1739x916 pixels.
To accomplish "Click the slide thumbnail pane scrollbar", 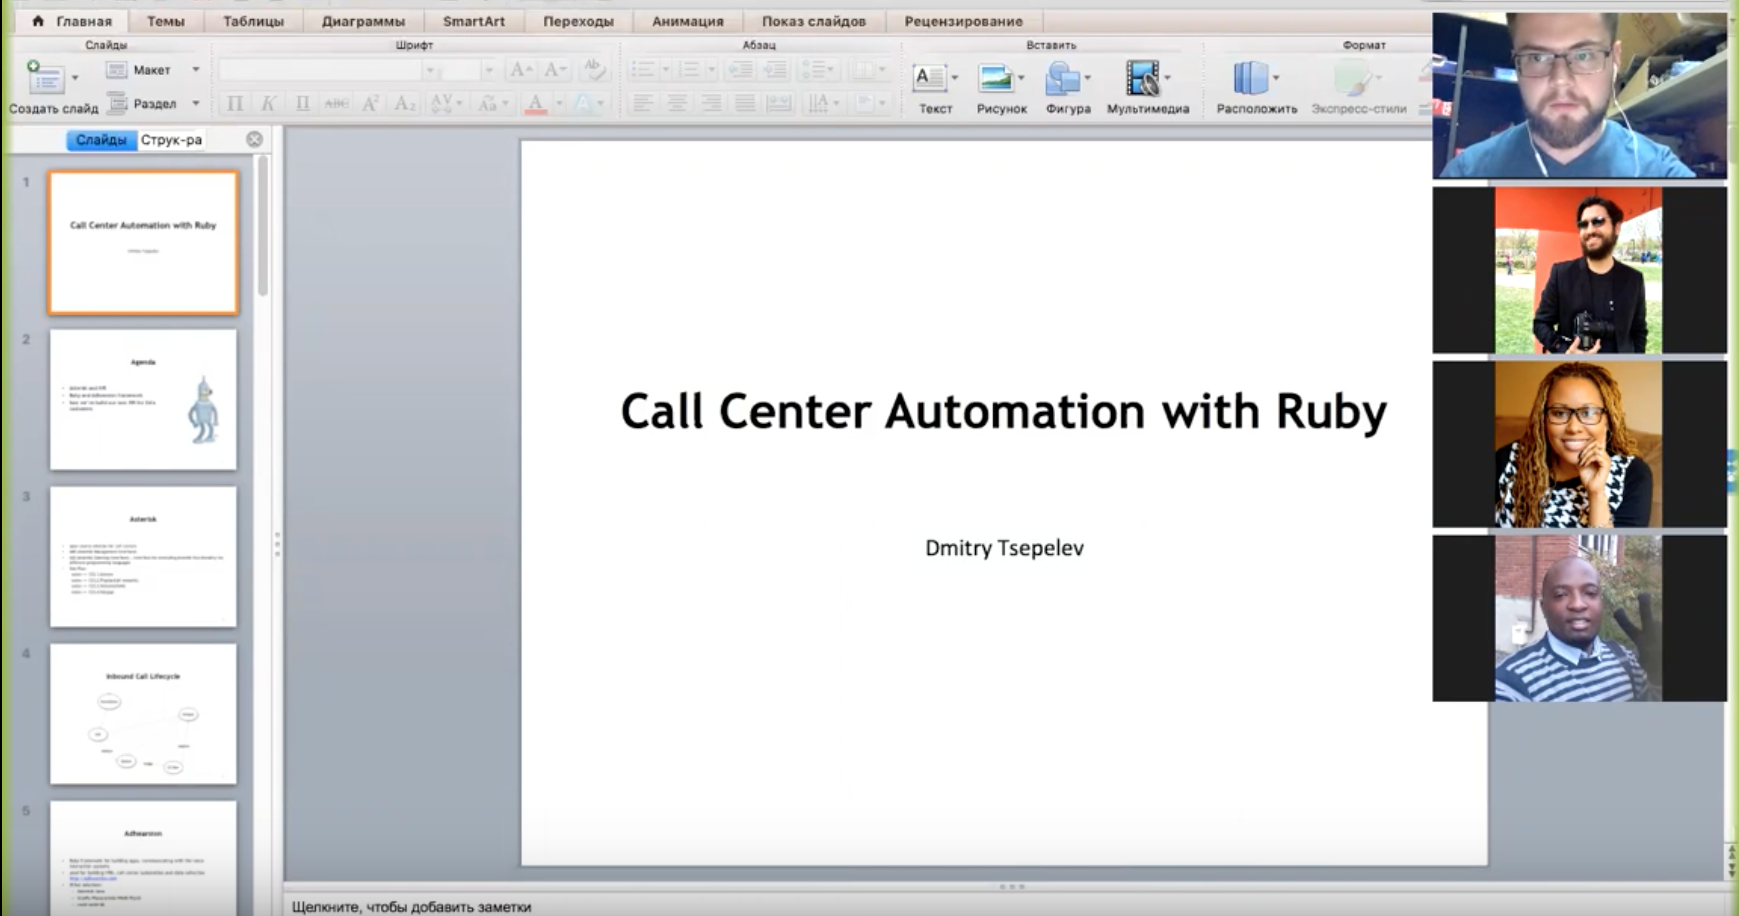I will [263, 228].
